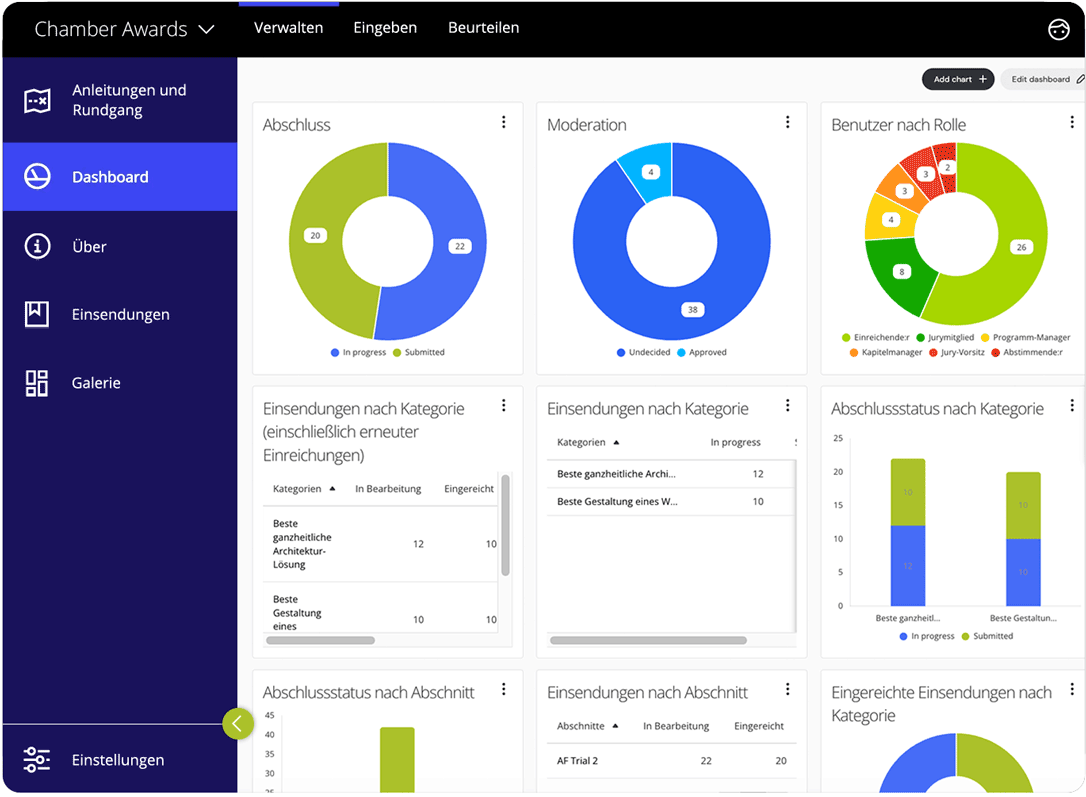
Task: Open the Abschluss chart three-dot menu
Action: [x=503, y=122]
